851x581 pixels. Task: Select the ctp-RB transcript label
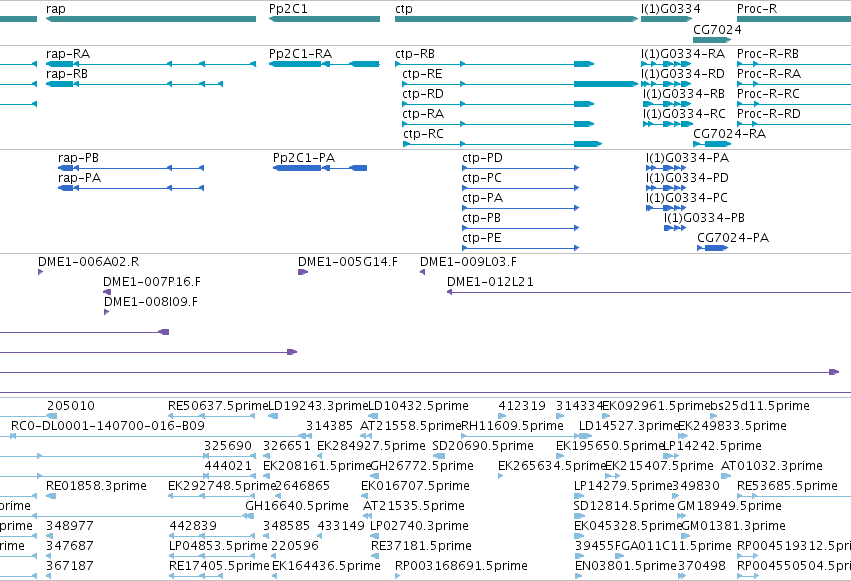click(415, 54)
